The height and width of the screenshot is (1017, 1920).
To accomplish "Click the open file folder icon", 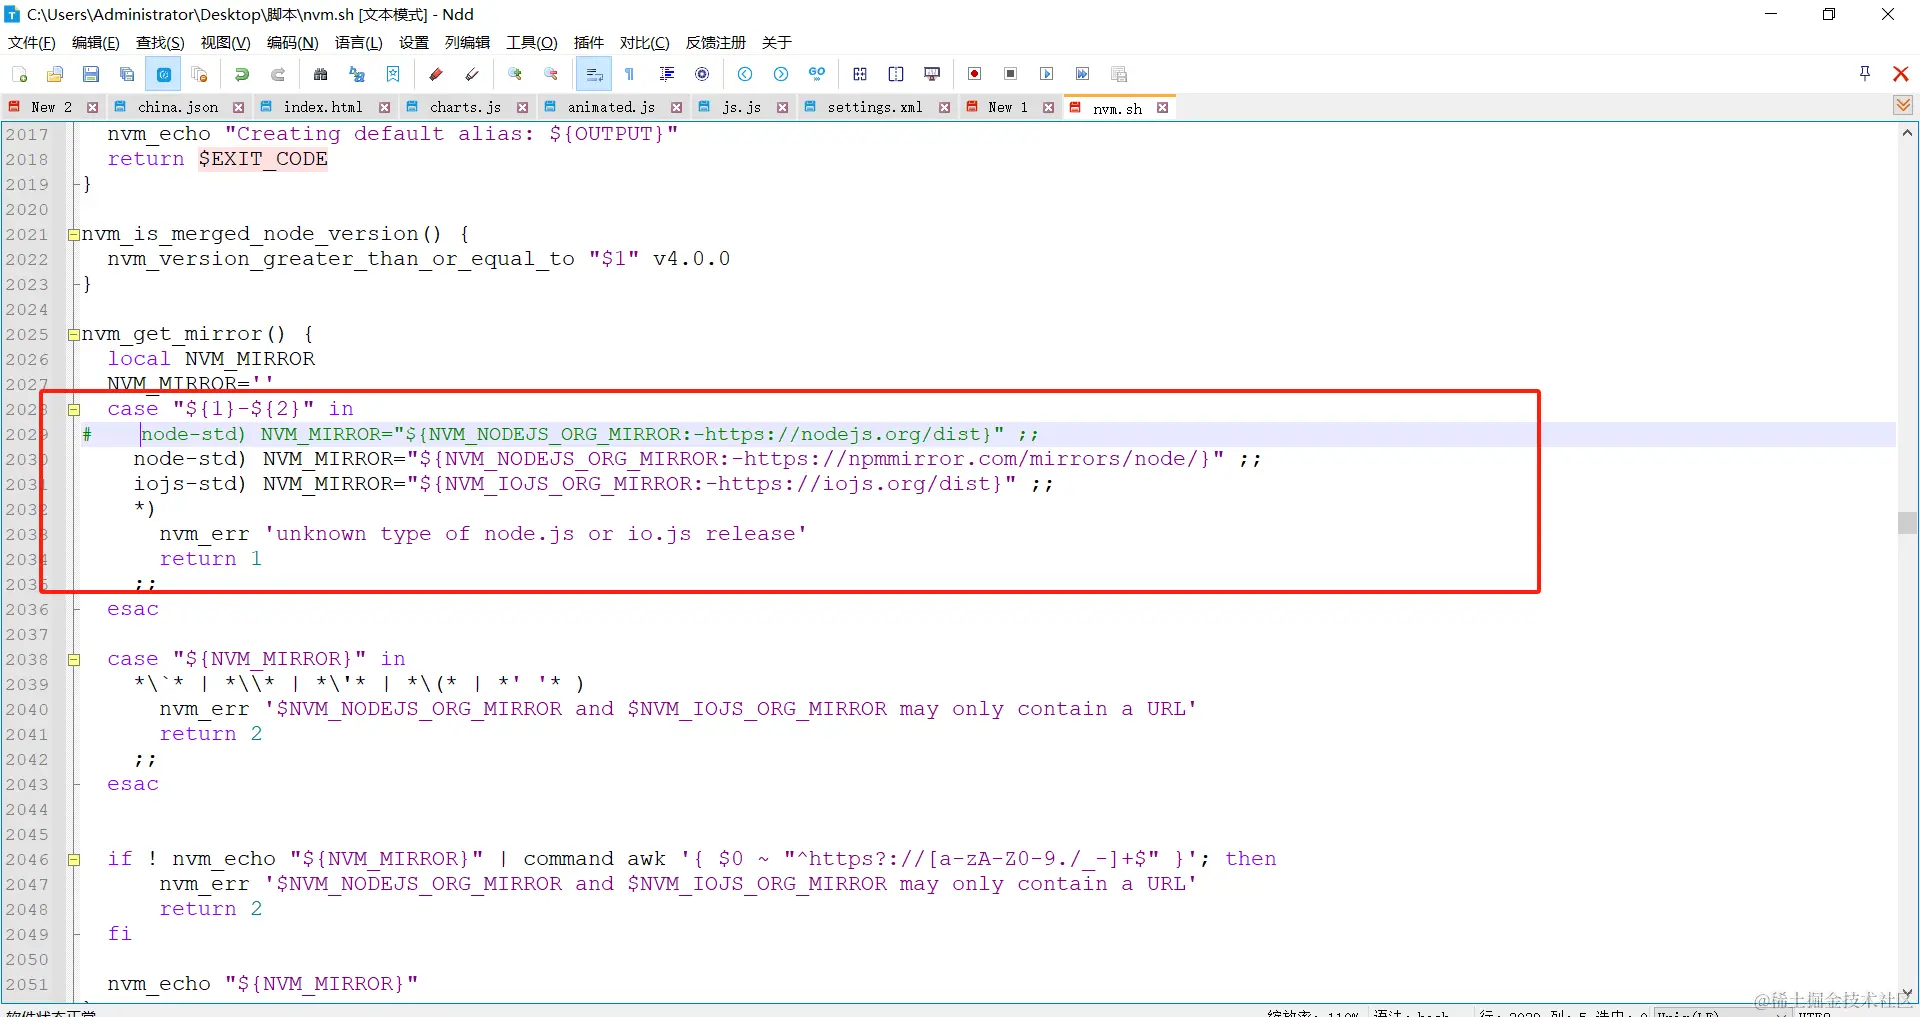I will click(x=55, y=74).
